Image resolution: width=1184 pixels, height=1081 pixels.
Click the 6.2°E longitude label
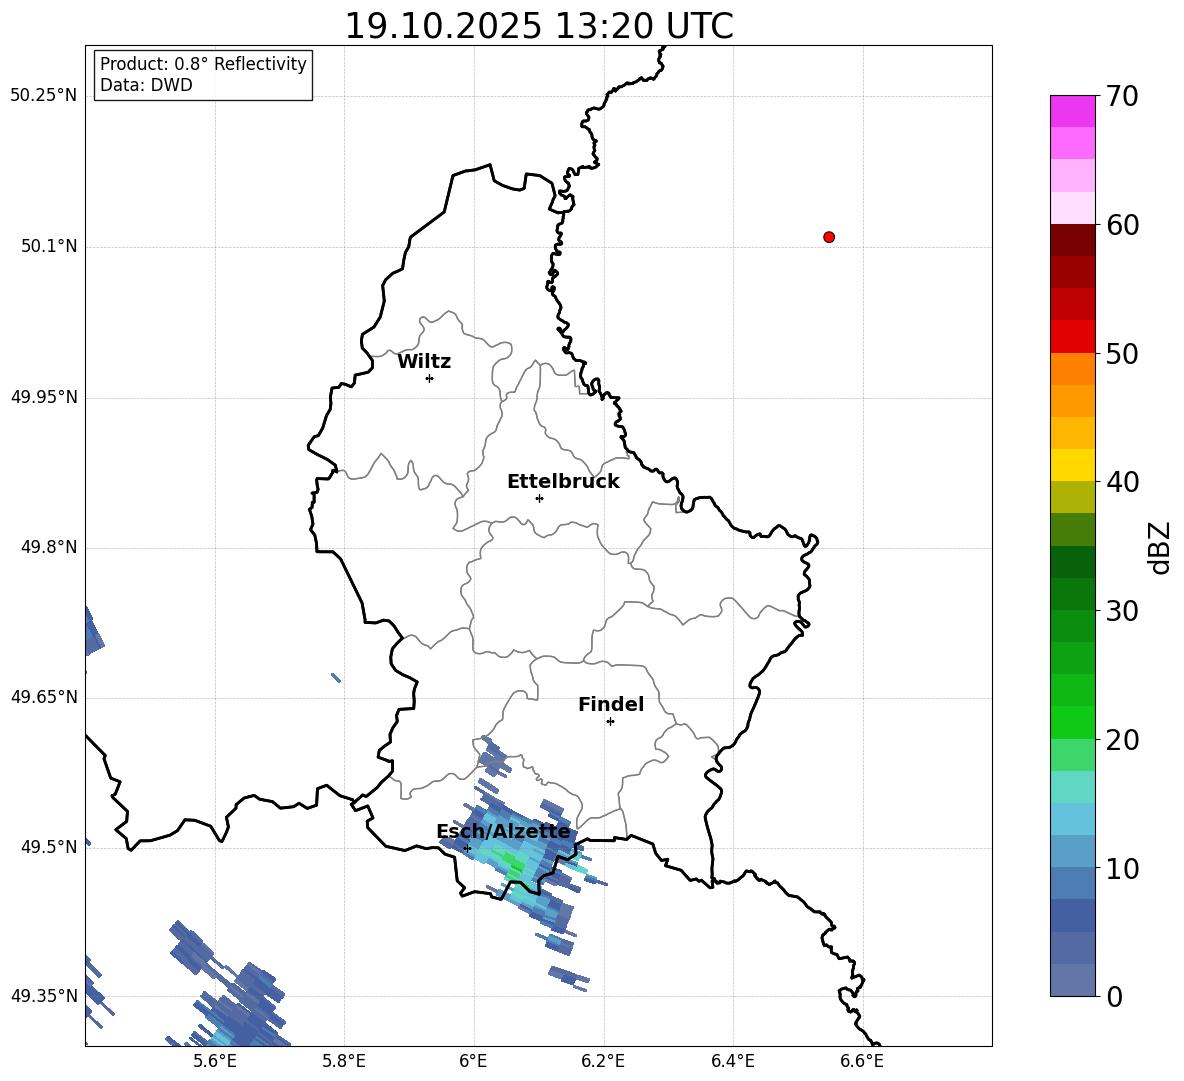point(603,1061)
